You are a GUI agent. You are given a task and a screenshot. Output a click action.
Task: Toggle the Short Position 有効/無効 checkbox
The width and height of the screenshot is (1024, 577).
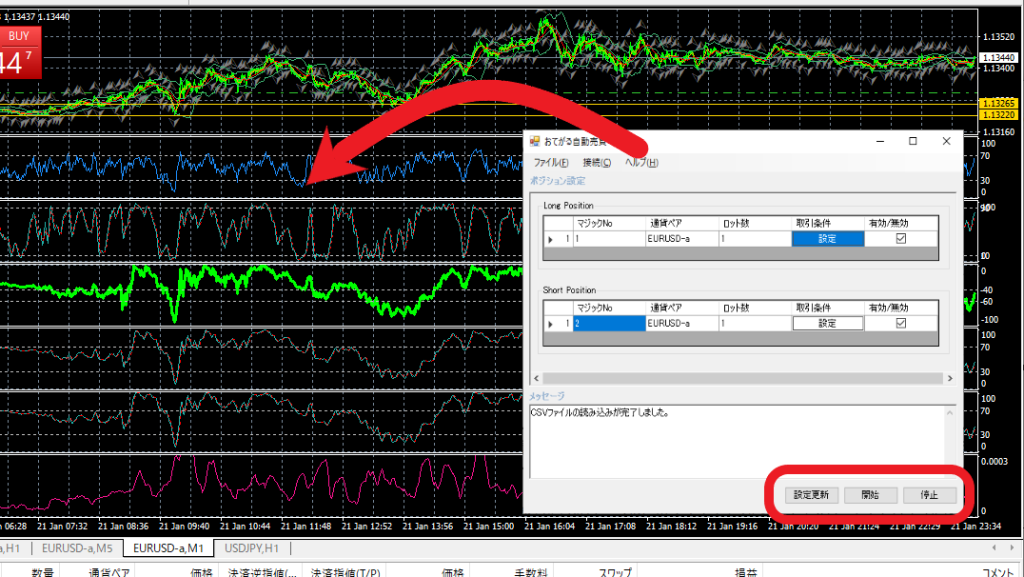coord(901,323)
